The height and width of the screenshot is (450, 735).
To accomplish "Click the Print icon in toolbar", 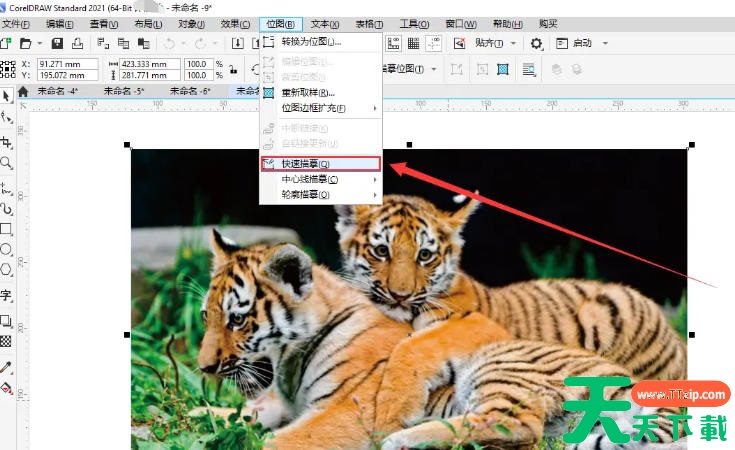I will click(77, 44).
